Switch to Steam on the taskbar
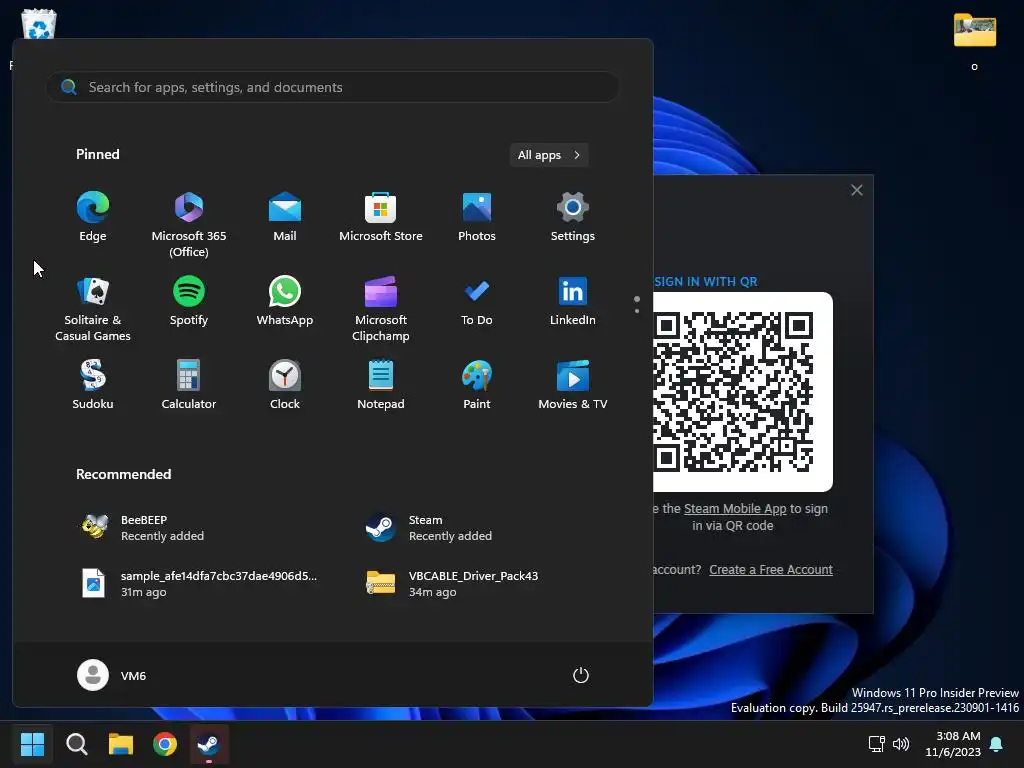Screen dimensions: 1024x768 tap(209, 744)
